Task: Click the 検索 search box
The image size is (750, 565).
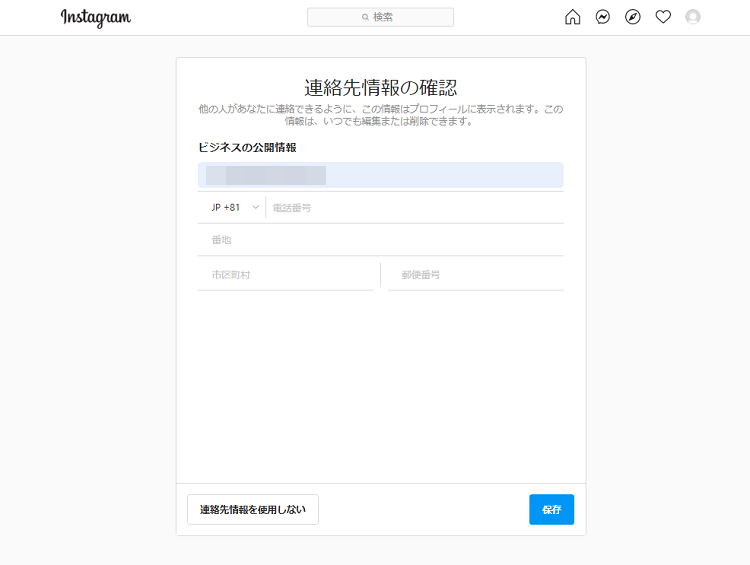Action: (380, 17)
